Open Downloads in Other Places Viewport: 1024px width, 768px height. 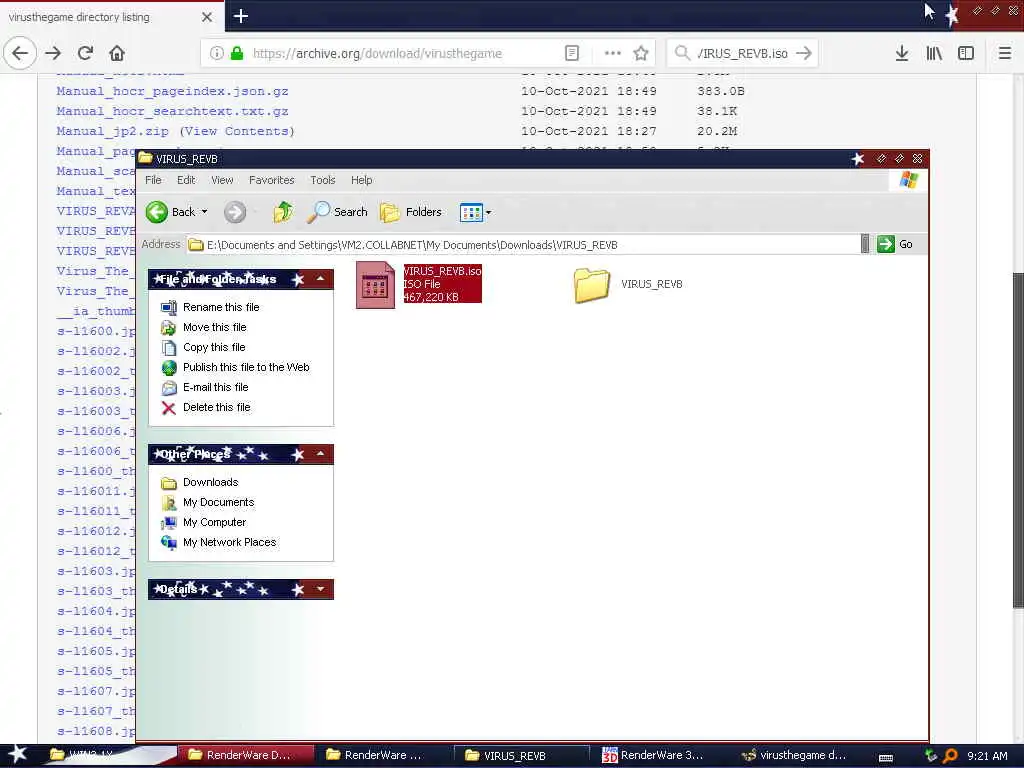[x=210, y=482]
